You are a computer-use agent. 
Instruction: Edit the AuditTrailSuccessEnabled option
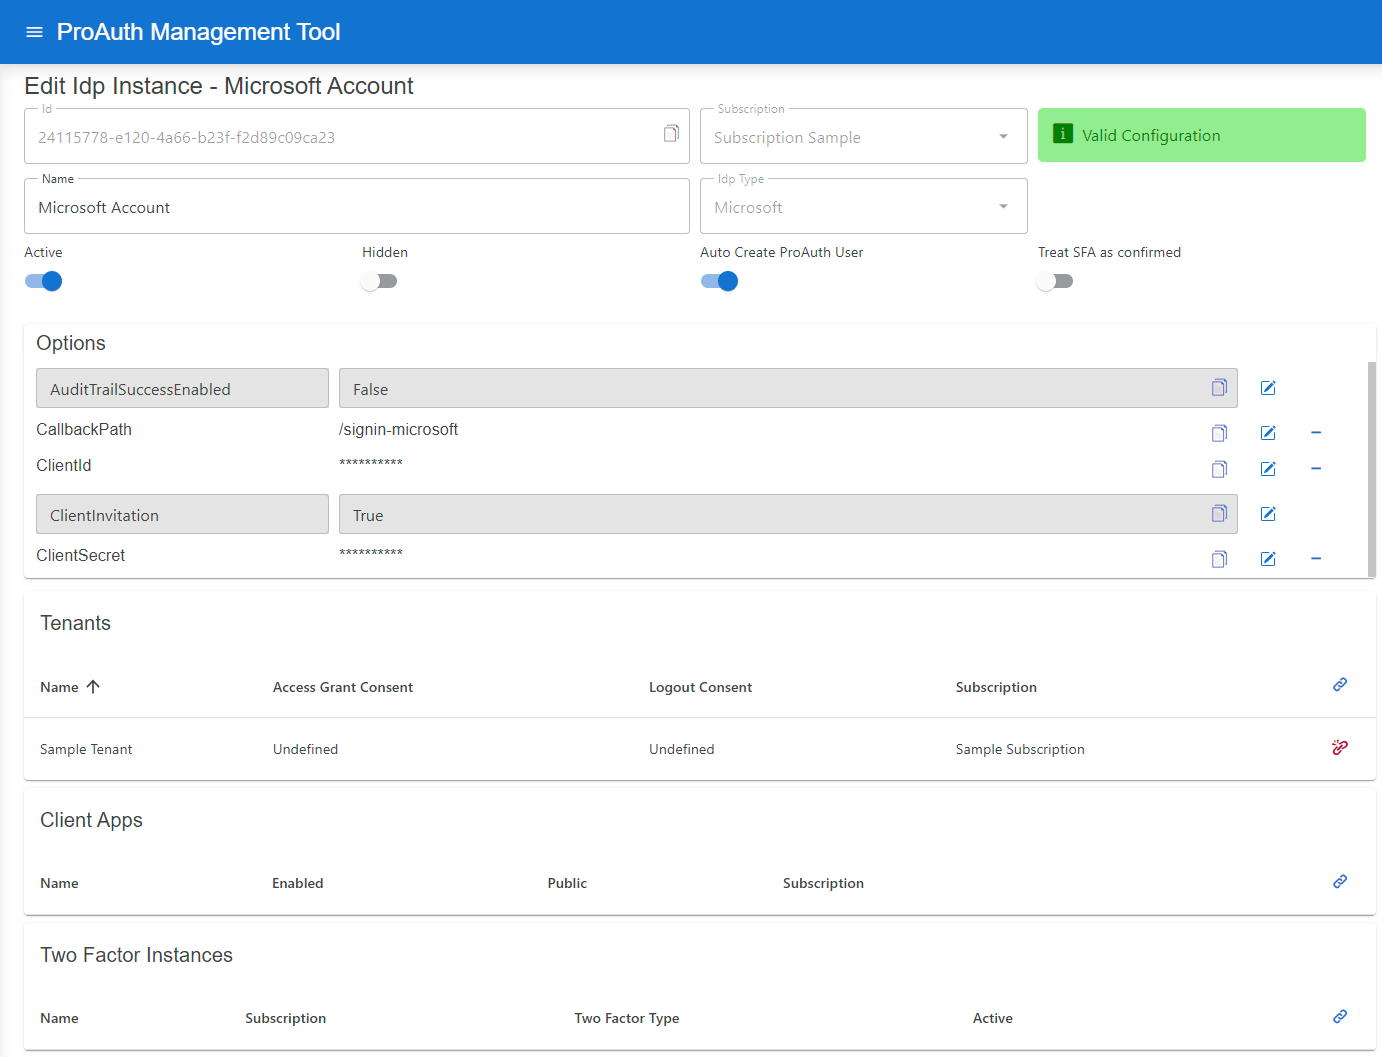tap(1268, 388)
